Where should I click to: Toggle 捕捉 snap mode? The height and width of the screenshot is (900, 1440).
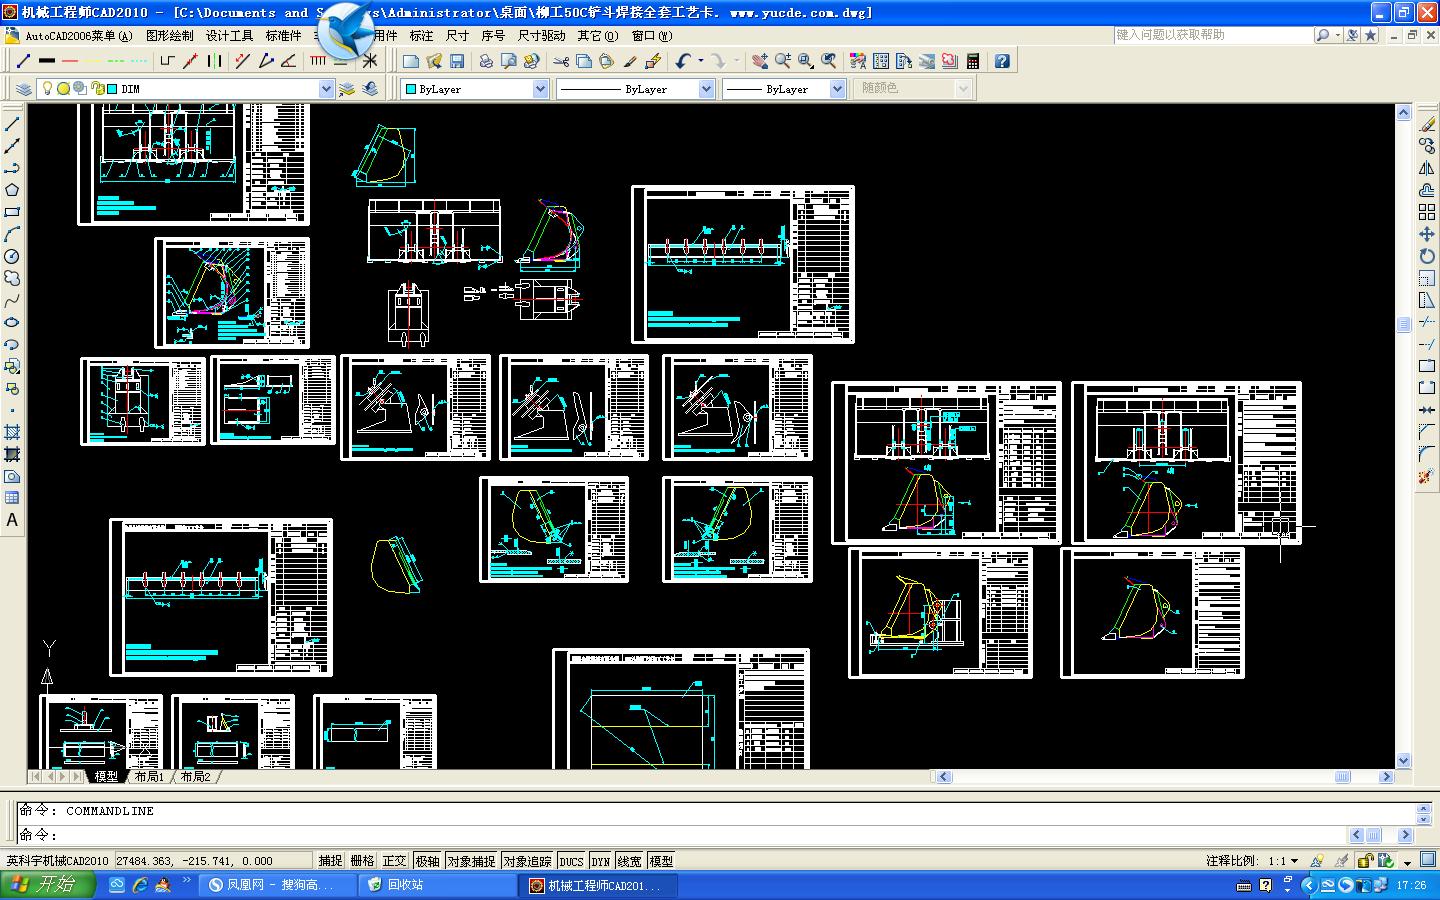(x=330, y=861)
